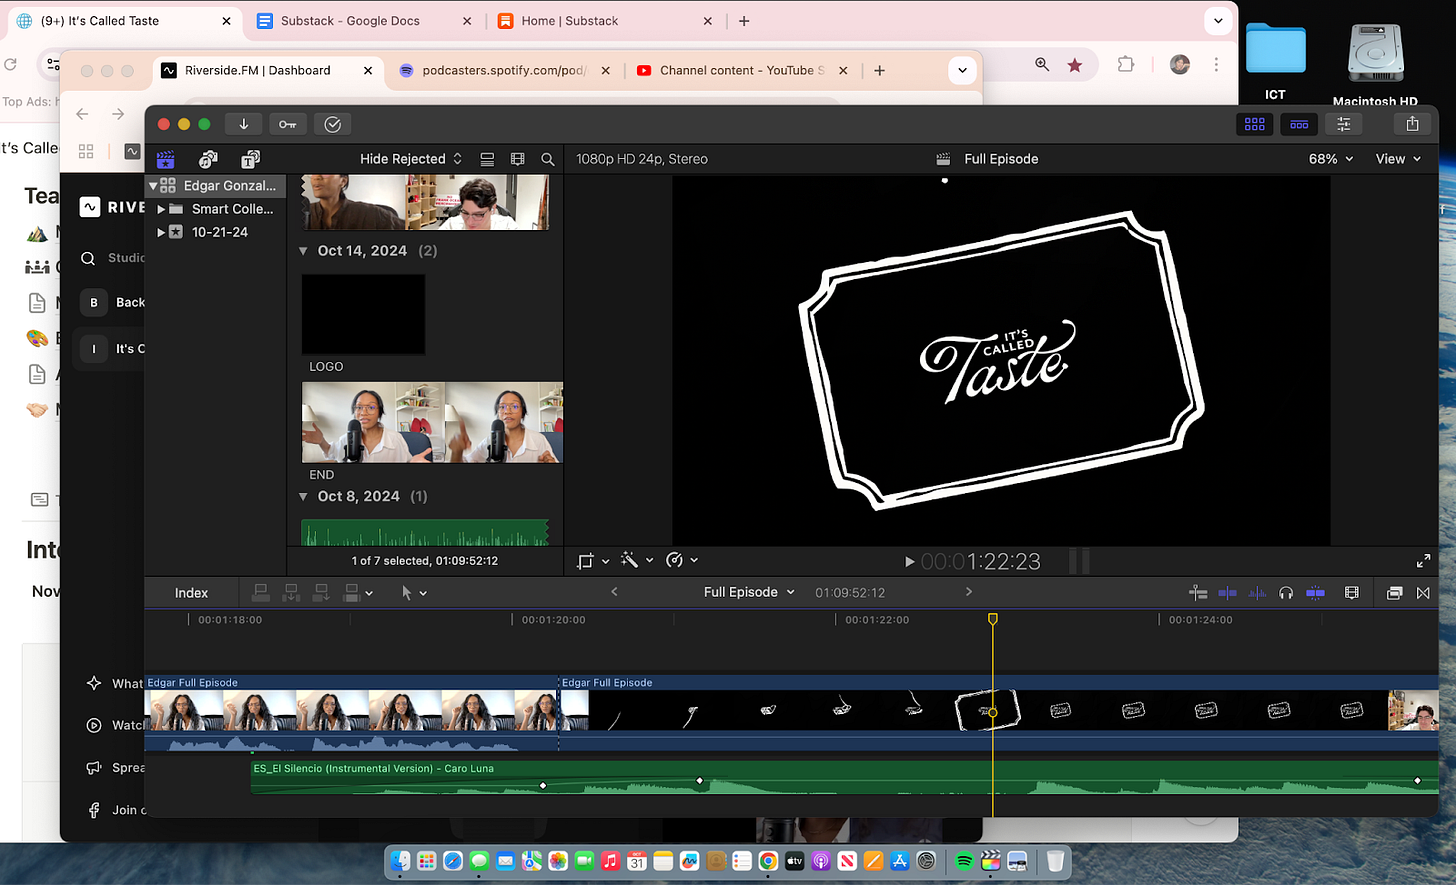Switch to Channel content - YouTube tab
Viewport: 1456px width, 885px height.
pos(742,71)
